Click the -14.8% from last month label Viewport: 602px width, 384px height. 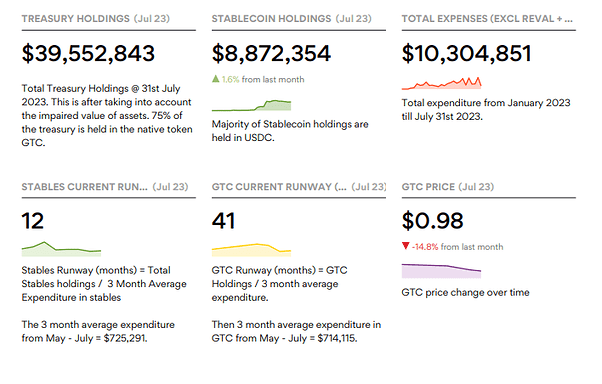tap(457, 247)
